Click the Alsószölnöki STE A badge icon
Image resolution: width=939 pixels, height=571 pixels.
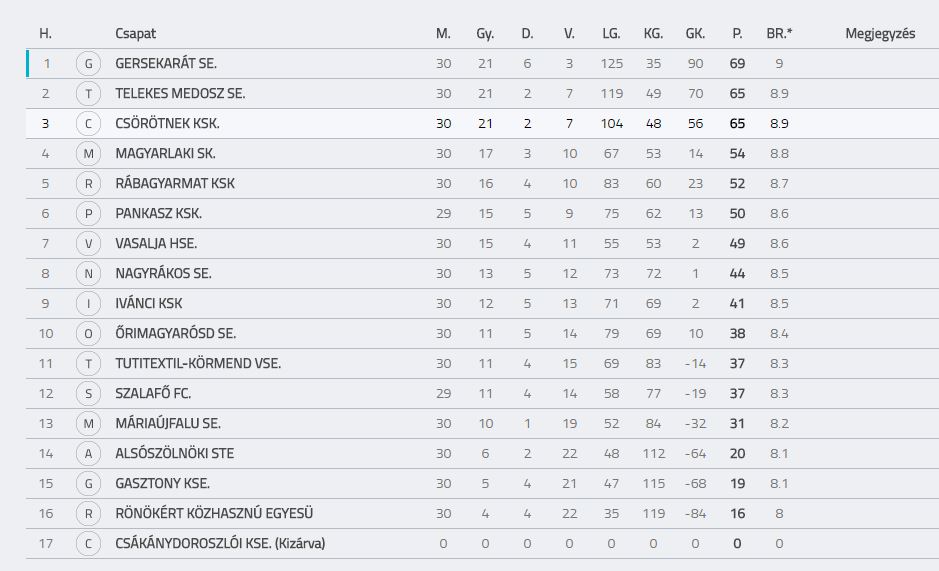(x=88, y=454)
